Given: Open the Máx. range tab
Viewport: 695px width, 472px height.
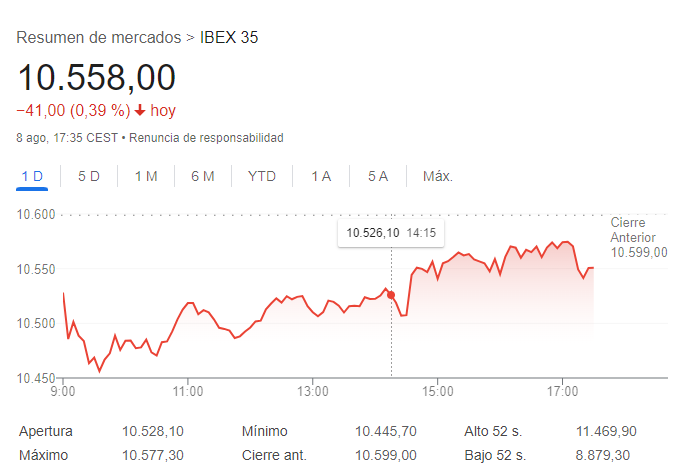Looking at the screenshot, I should pos(438,177).
